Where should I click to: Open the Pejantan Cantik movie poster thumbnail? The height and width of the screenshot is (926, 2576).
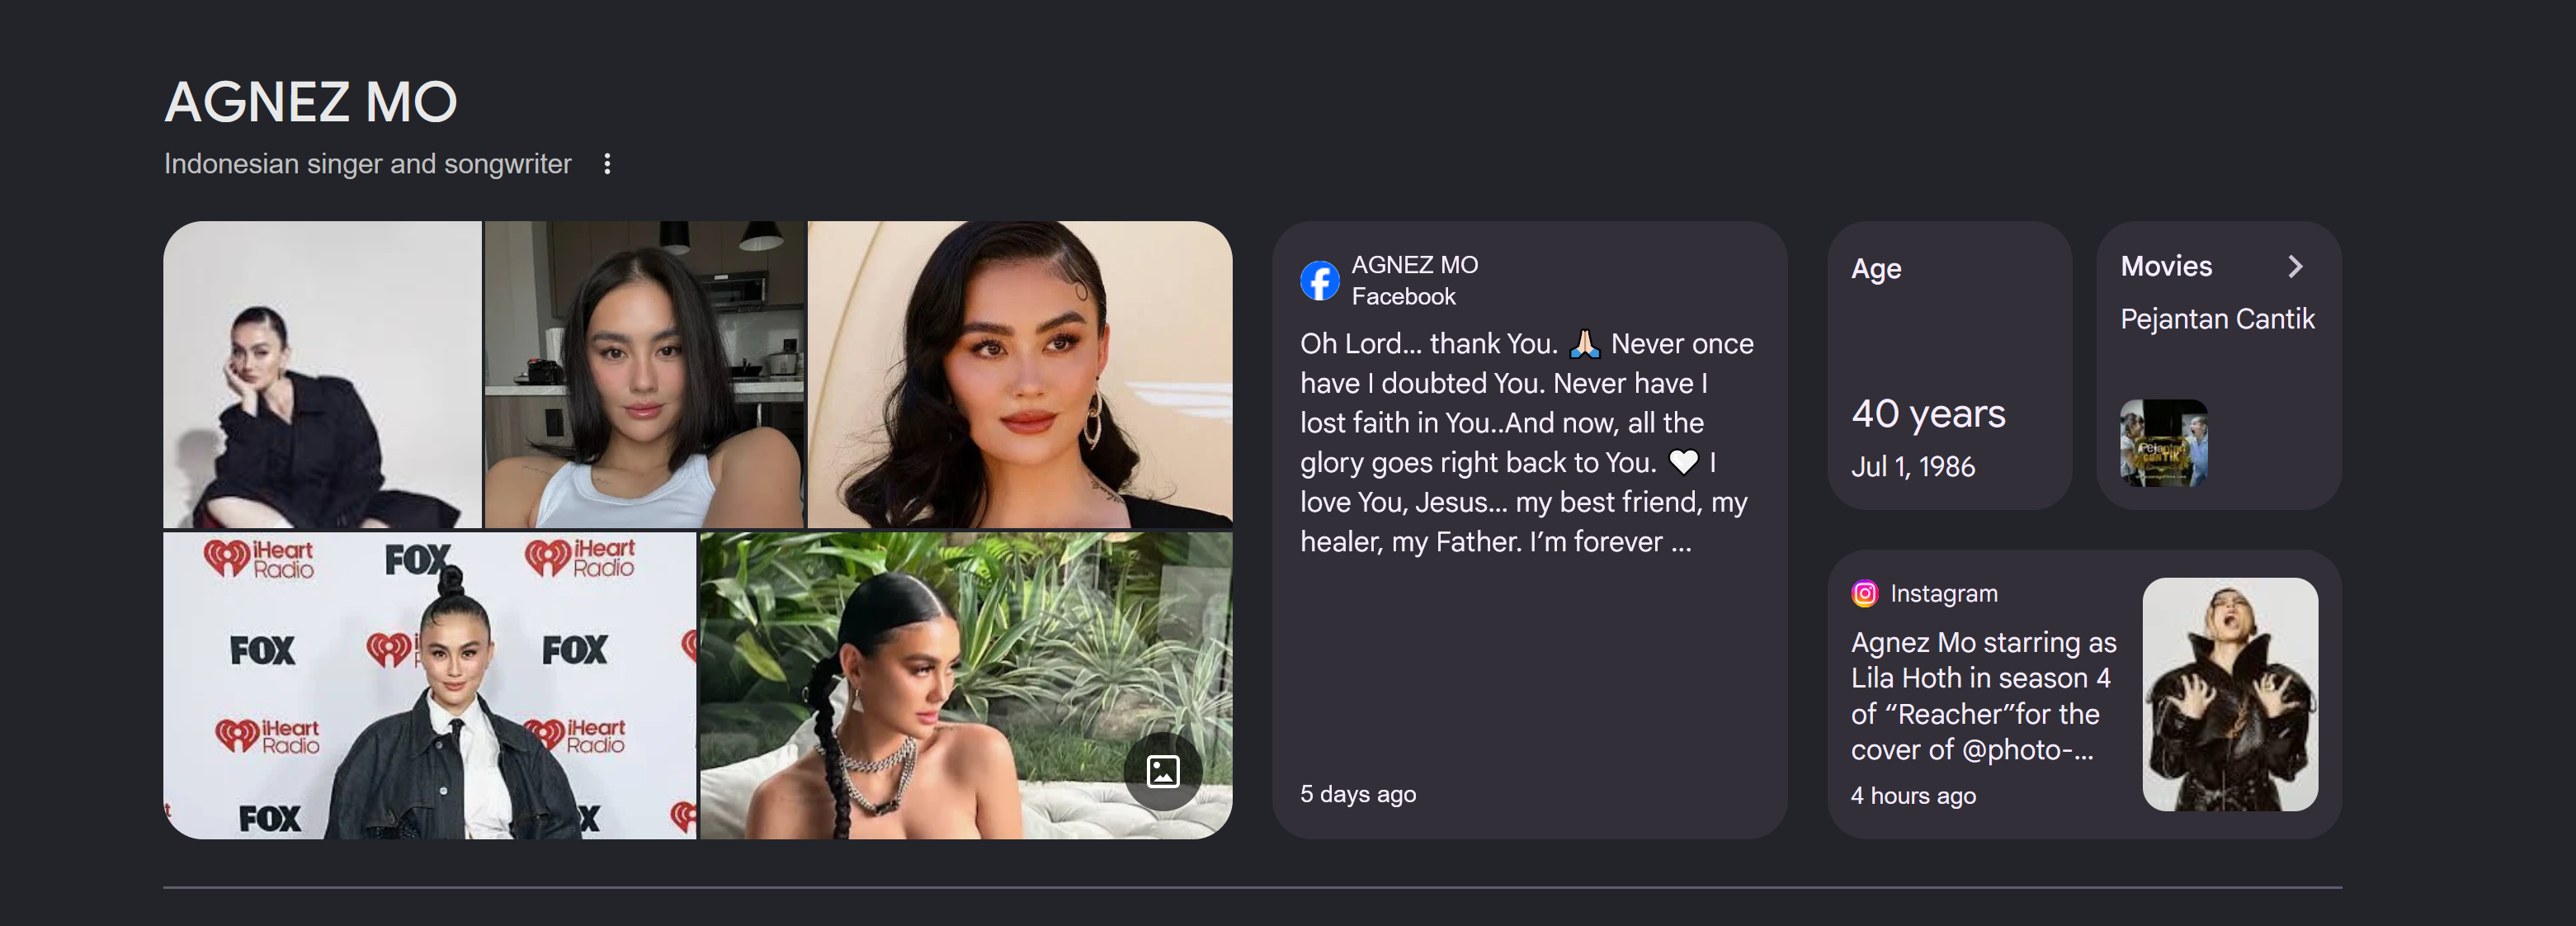coord(2163,443)
